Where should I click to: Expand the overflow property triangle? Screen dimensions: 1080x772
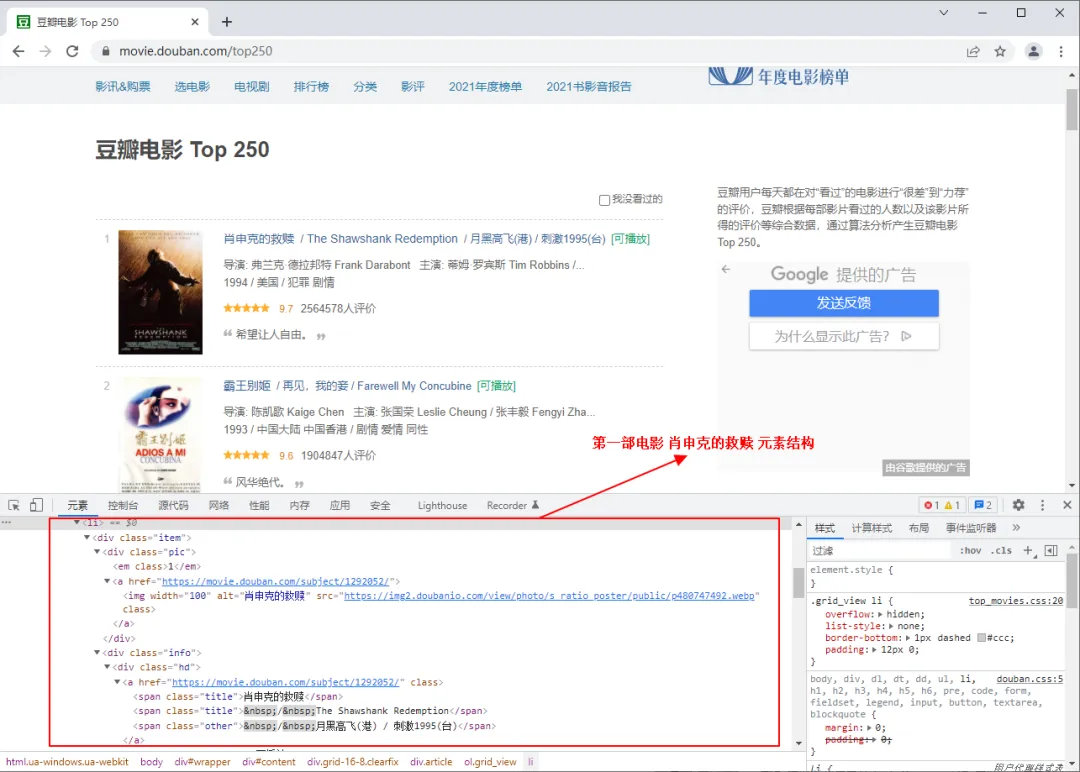[880, 614]
